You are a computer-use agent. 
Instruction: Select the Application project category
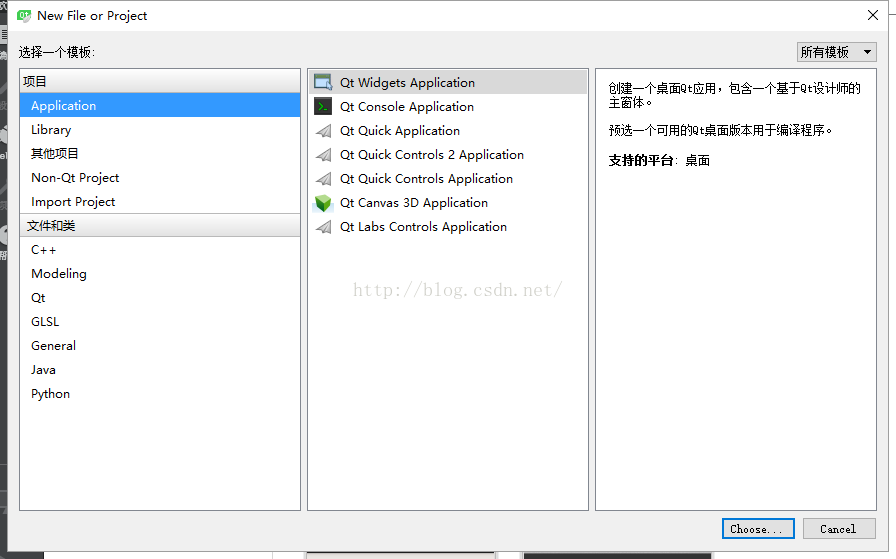pos(160,106)
